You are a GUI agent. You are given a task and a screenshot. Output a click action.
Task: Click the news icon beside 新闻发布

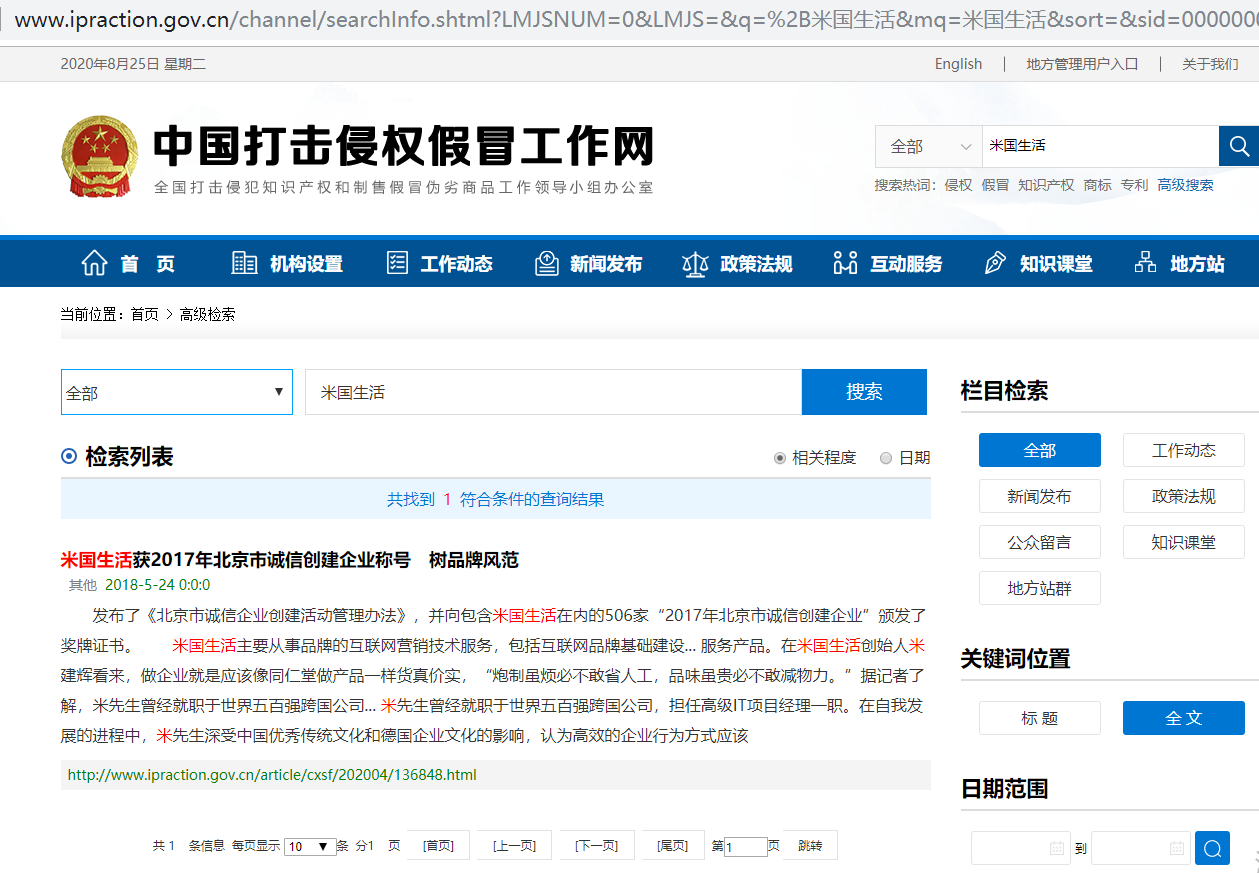[x=547, y=263]
